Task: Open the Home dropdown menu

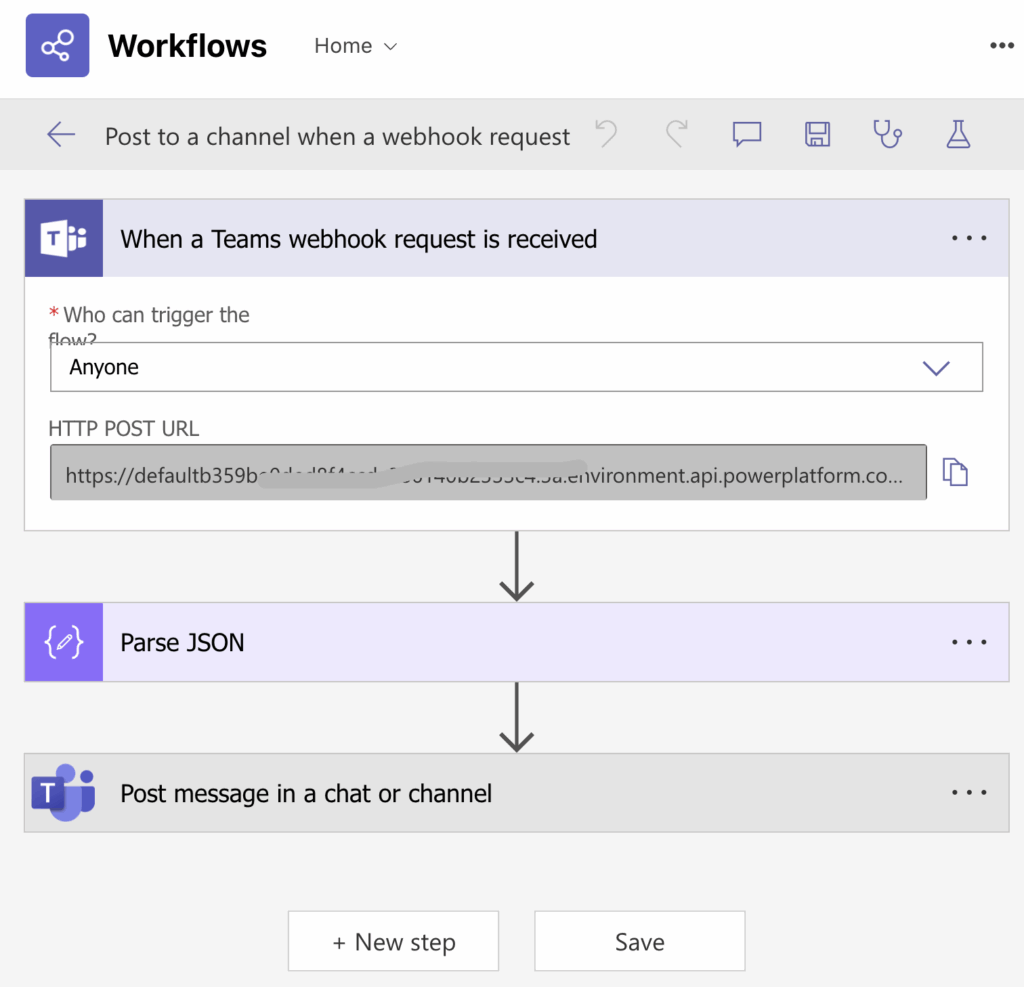Action: (x=355, y=46)
